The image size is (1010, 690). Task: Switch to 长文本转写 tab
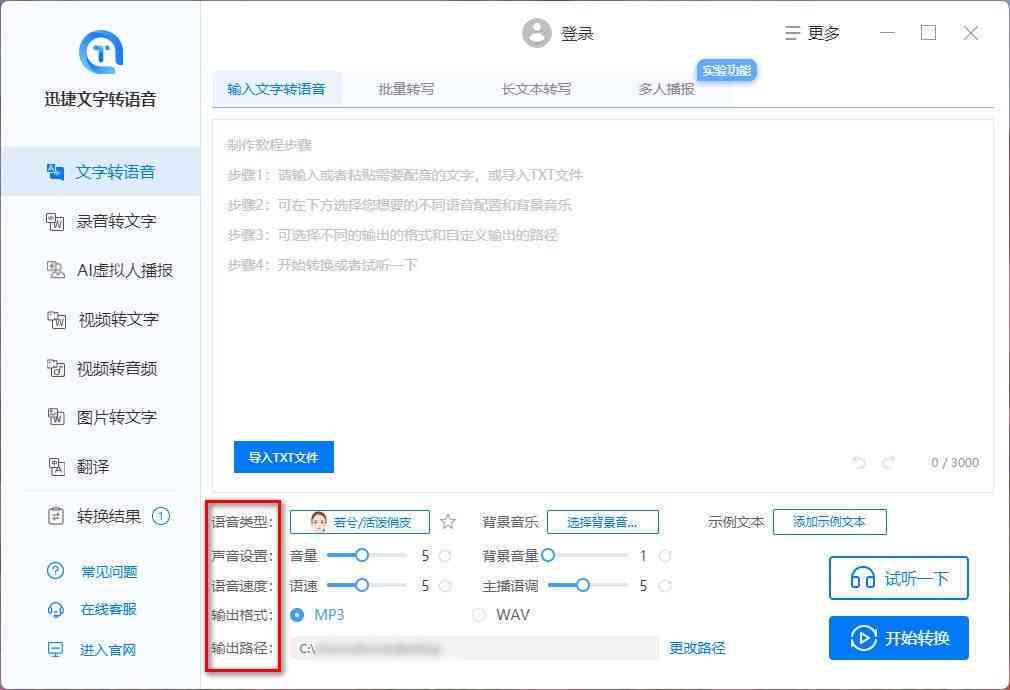point(536,89)
